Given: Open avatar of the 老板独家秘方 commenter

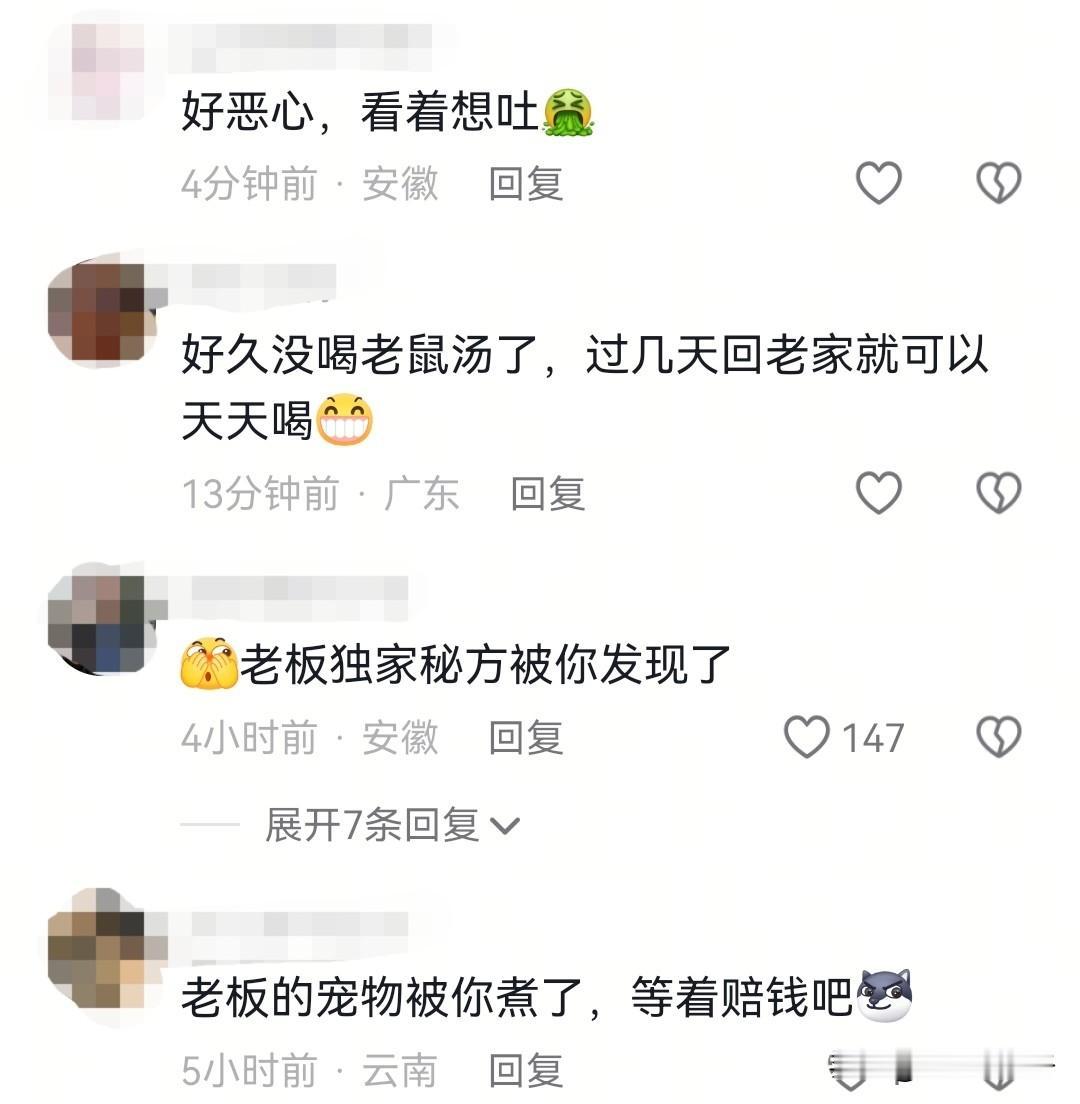Looking at the screenshot, I should [x=103, y=622].
